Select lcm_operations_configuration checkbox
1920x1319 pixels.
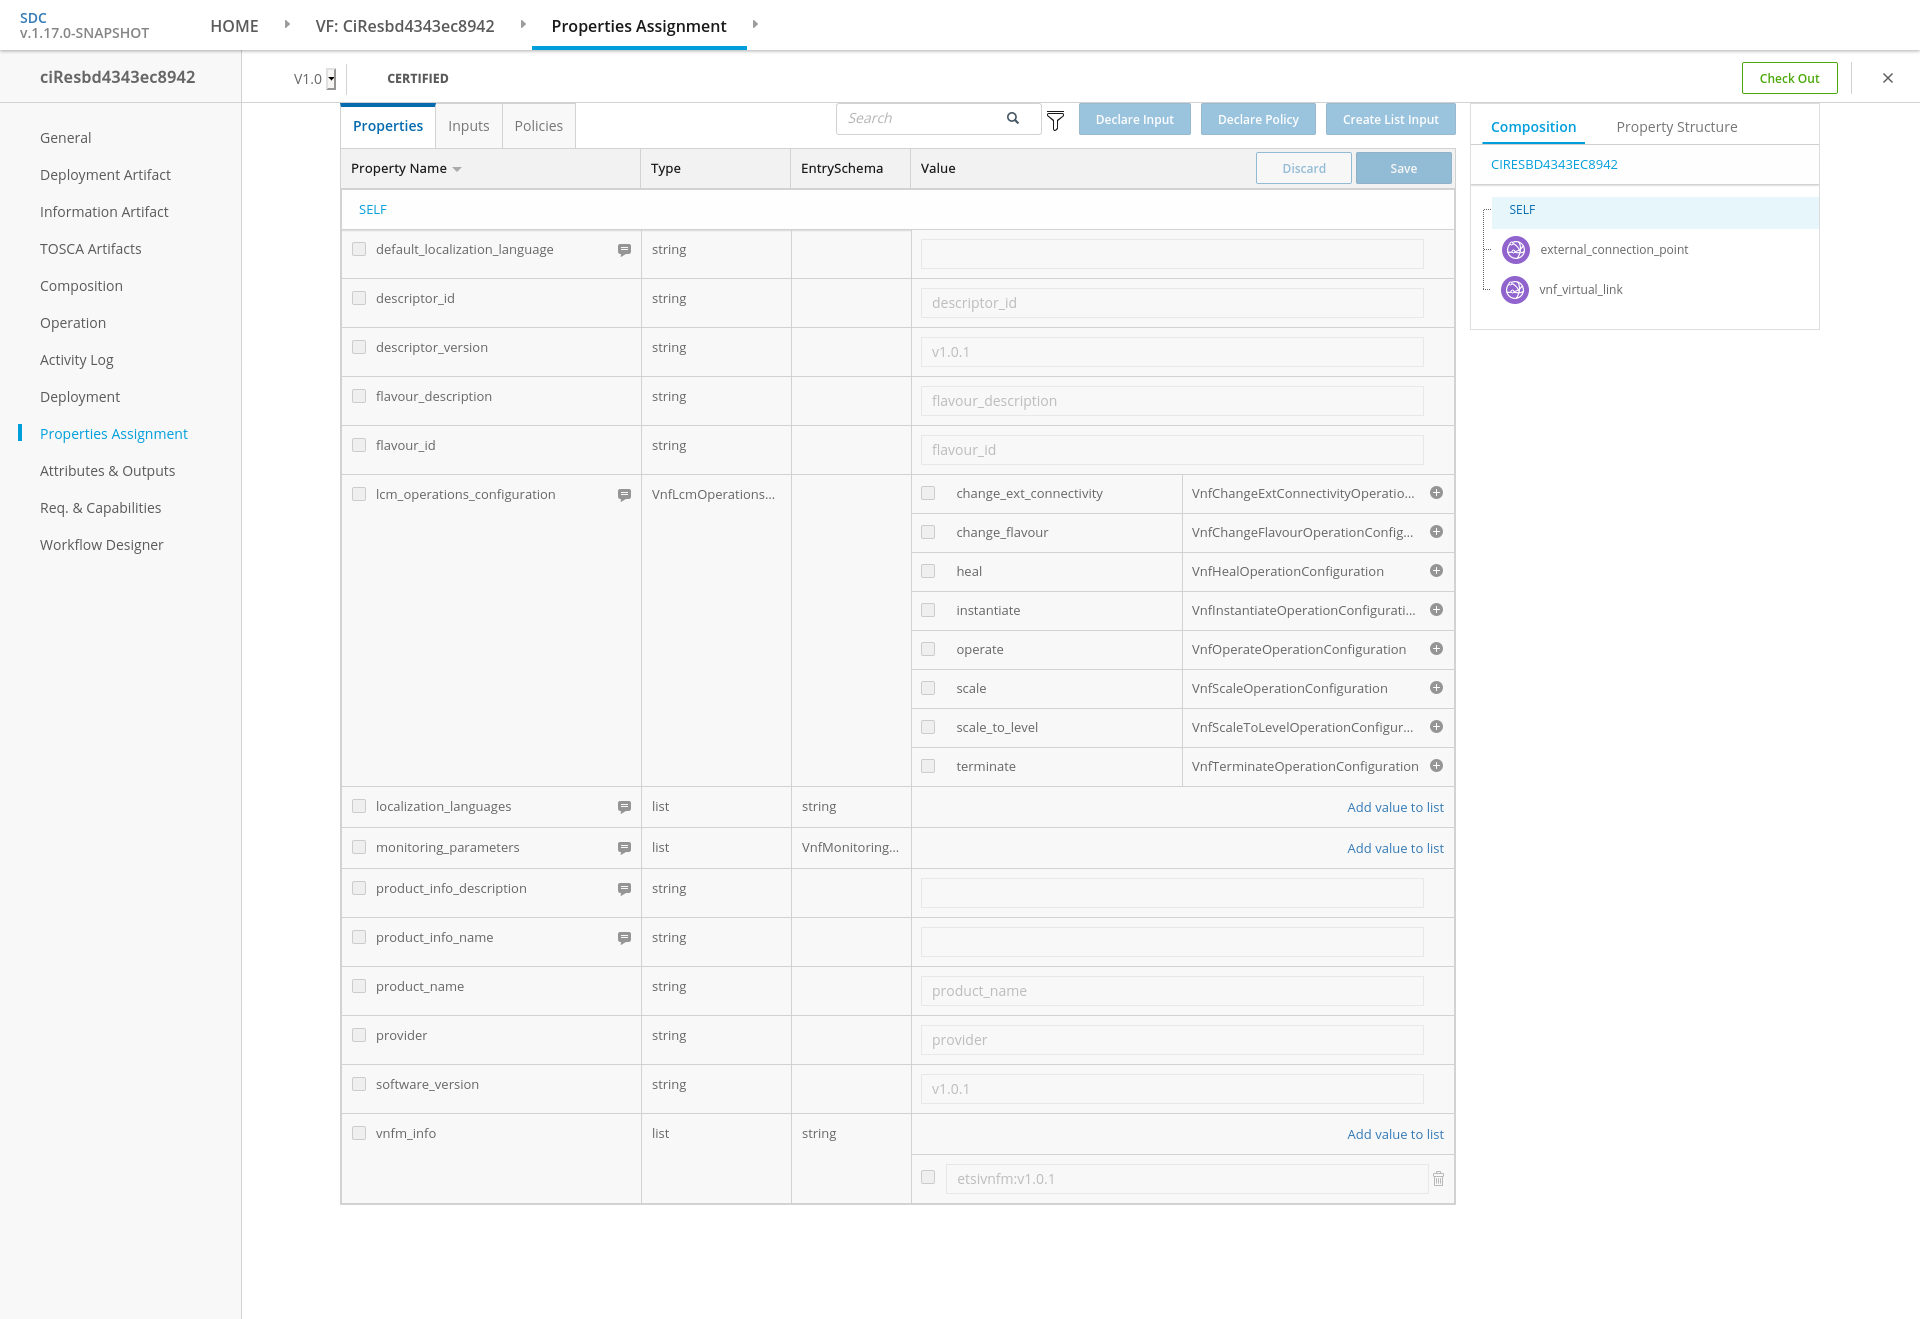[359, 494]
